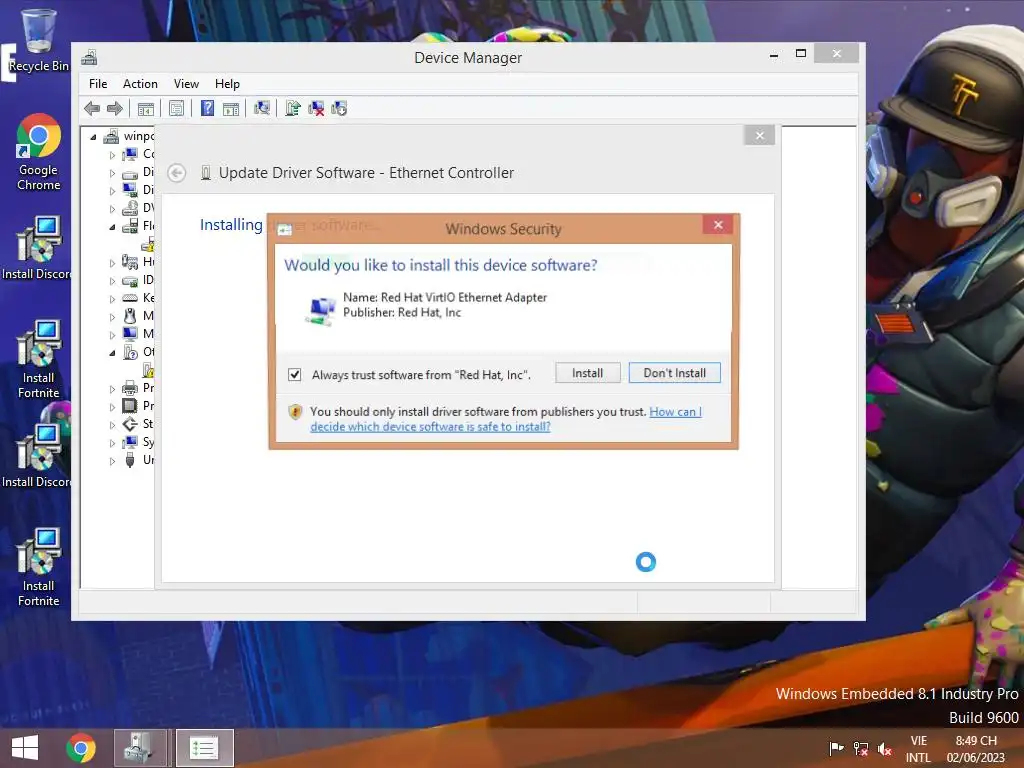Toggle the show/hide action pane toolbar icon
Screen dimensions: 1024x768
tap(231, 108)
